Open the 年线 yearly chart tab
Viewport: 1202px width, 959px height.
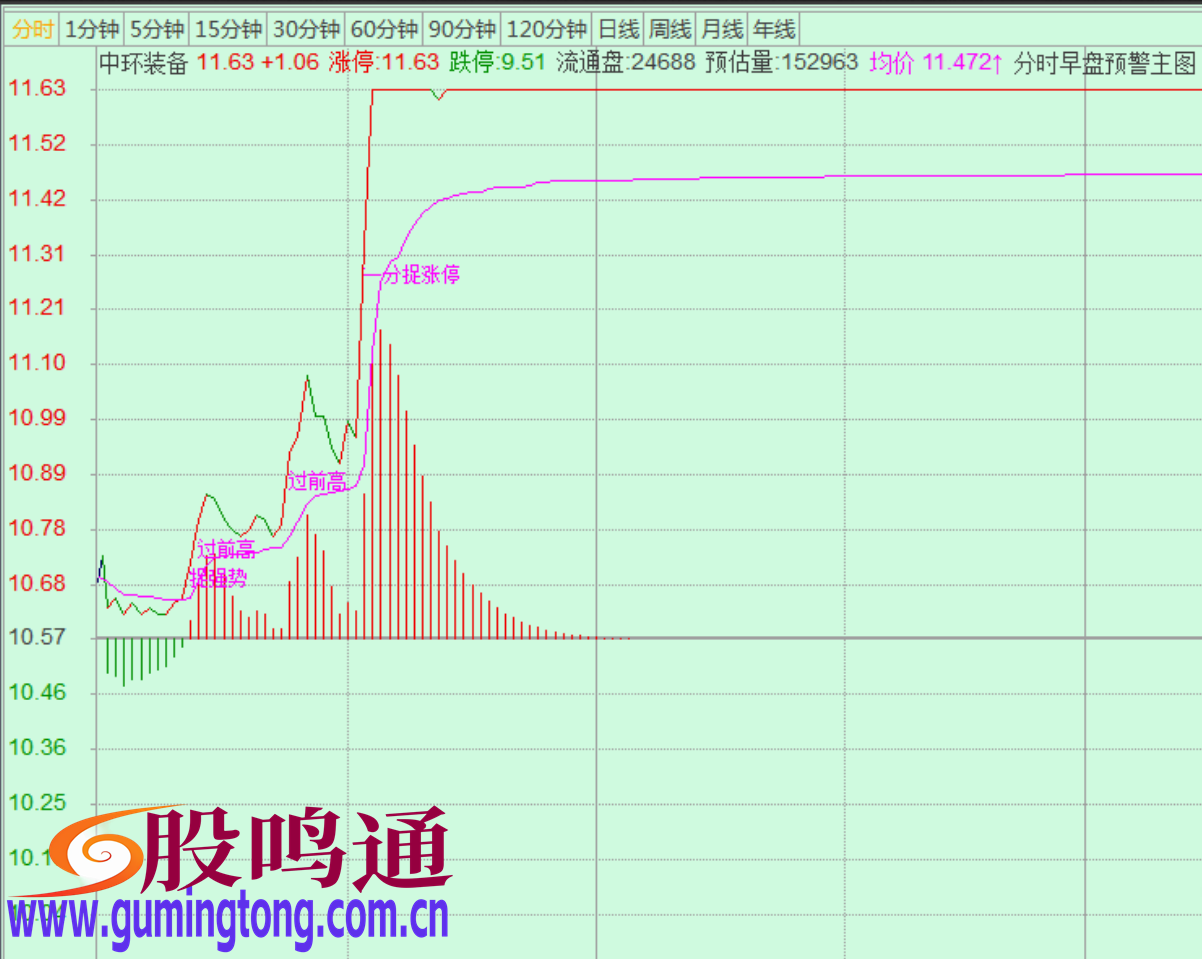click(772, 29)
